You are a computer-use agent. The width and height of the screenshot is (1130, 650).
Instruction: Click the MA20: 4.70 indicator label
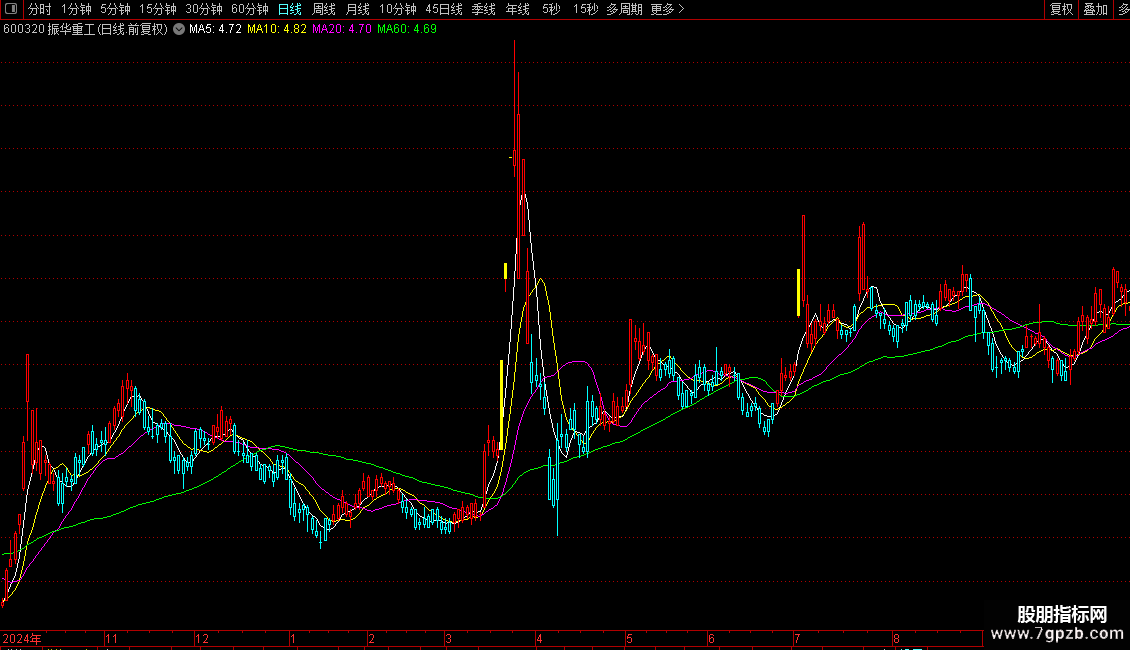pos(342,29)
